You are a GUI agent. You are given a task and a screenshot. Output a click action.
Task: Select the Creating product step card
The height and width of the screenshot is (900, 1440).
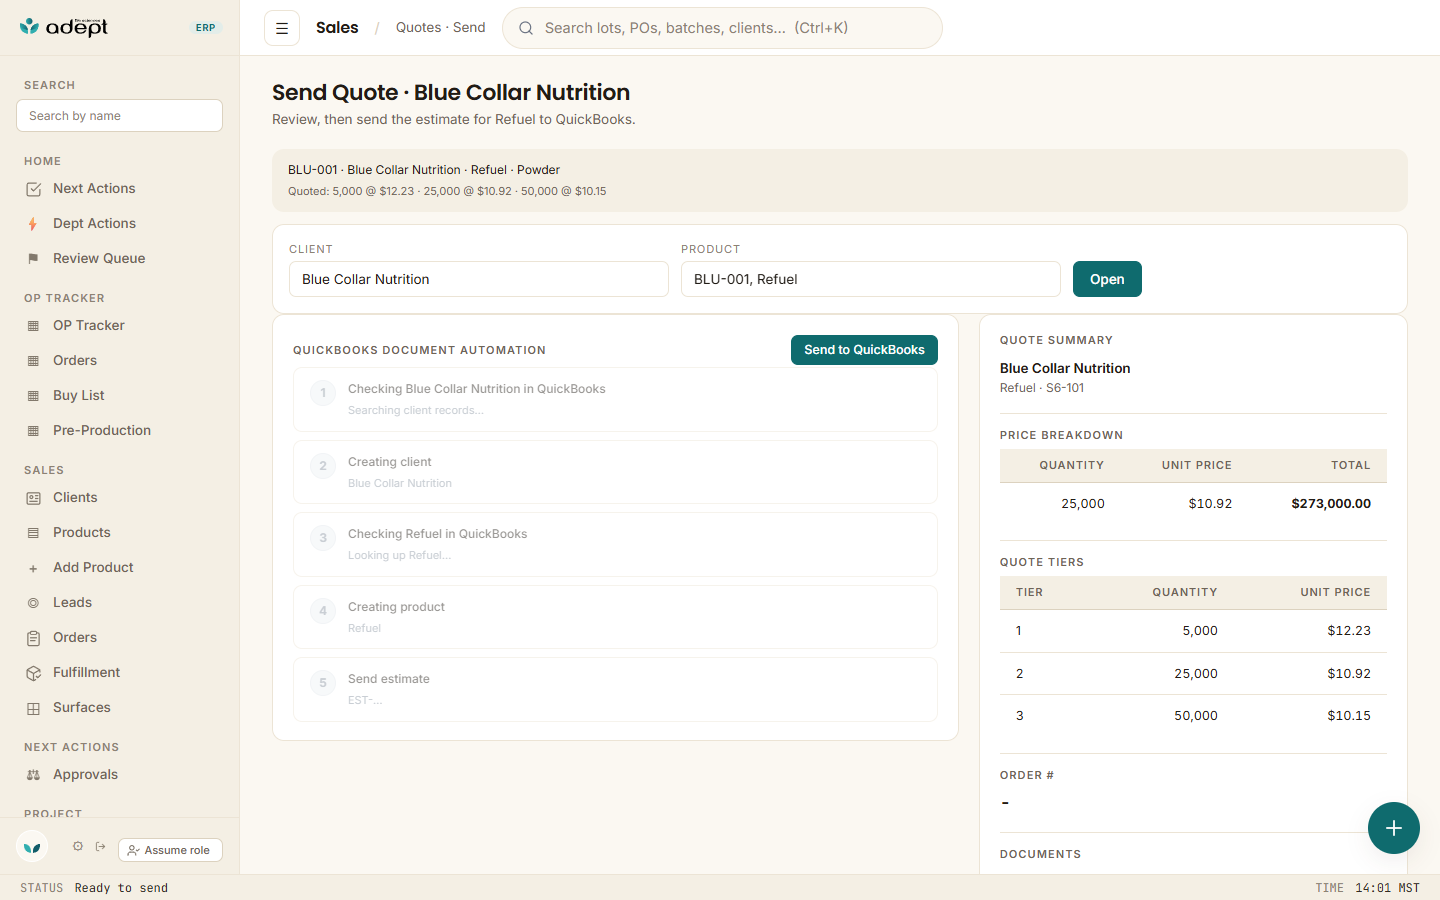(x=615, y=617)
